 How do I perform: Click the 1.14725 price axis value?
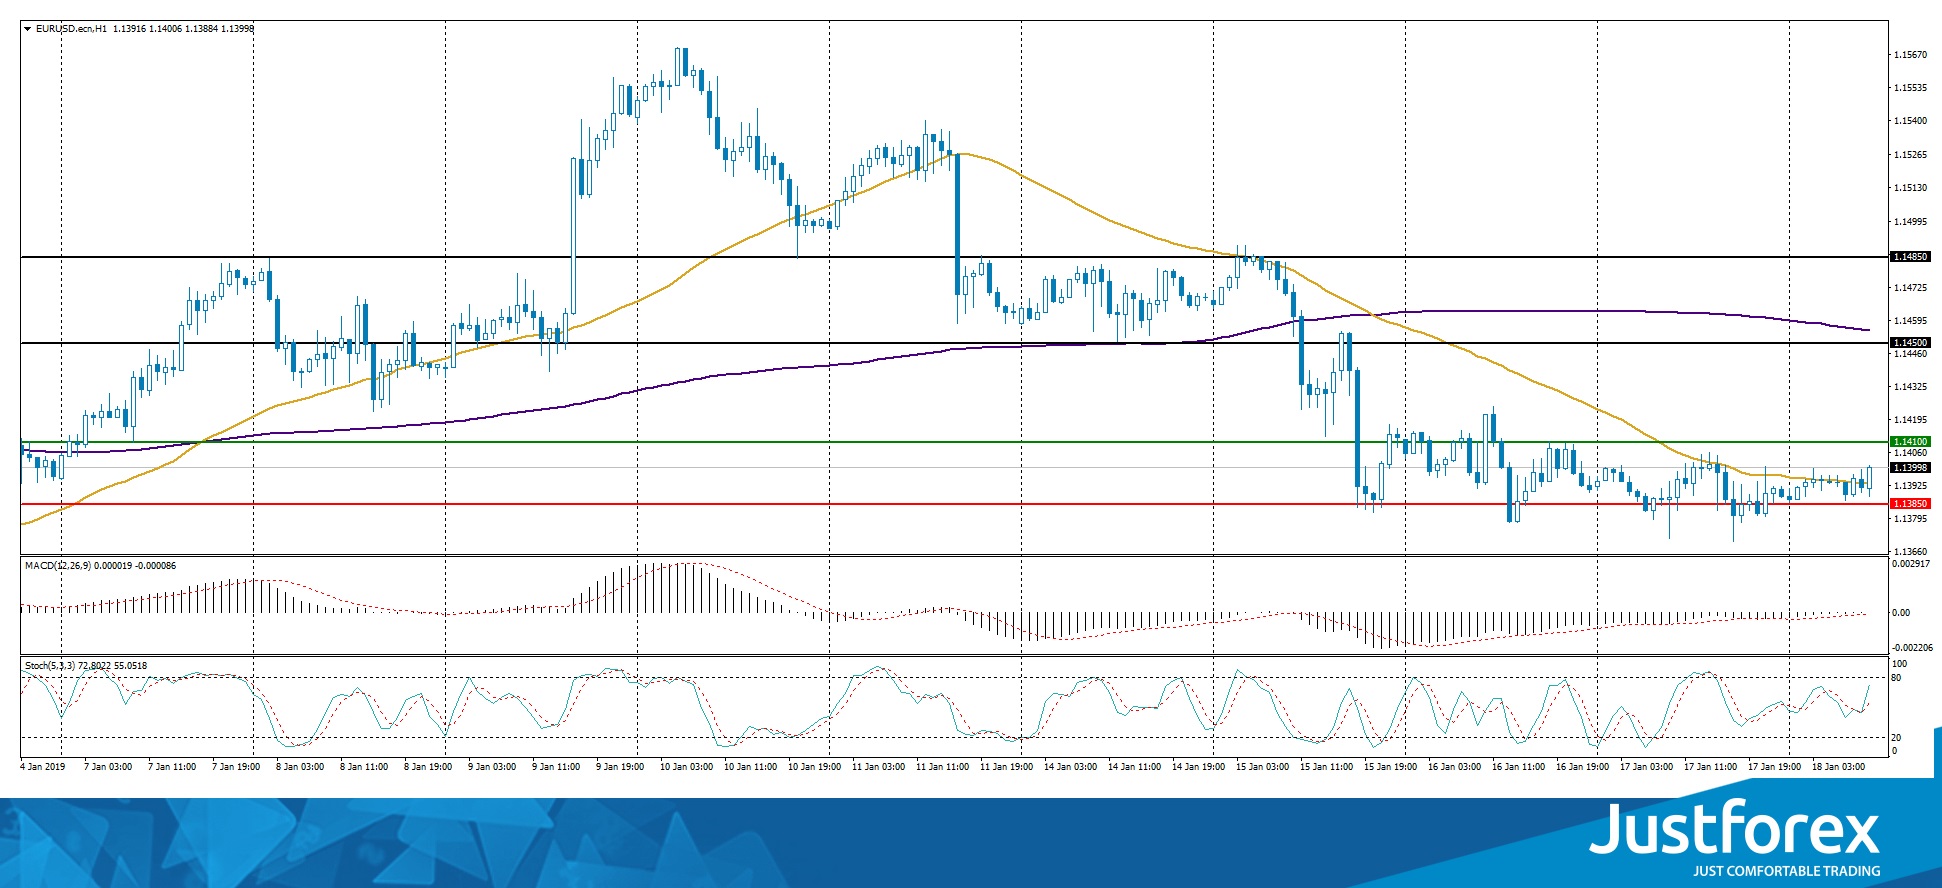coord(1910,288)
